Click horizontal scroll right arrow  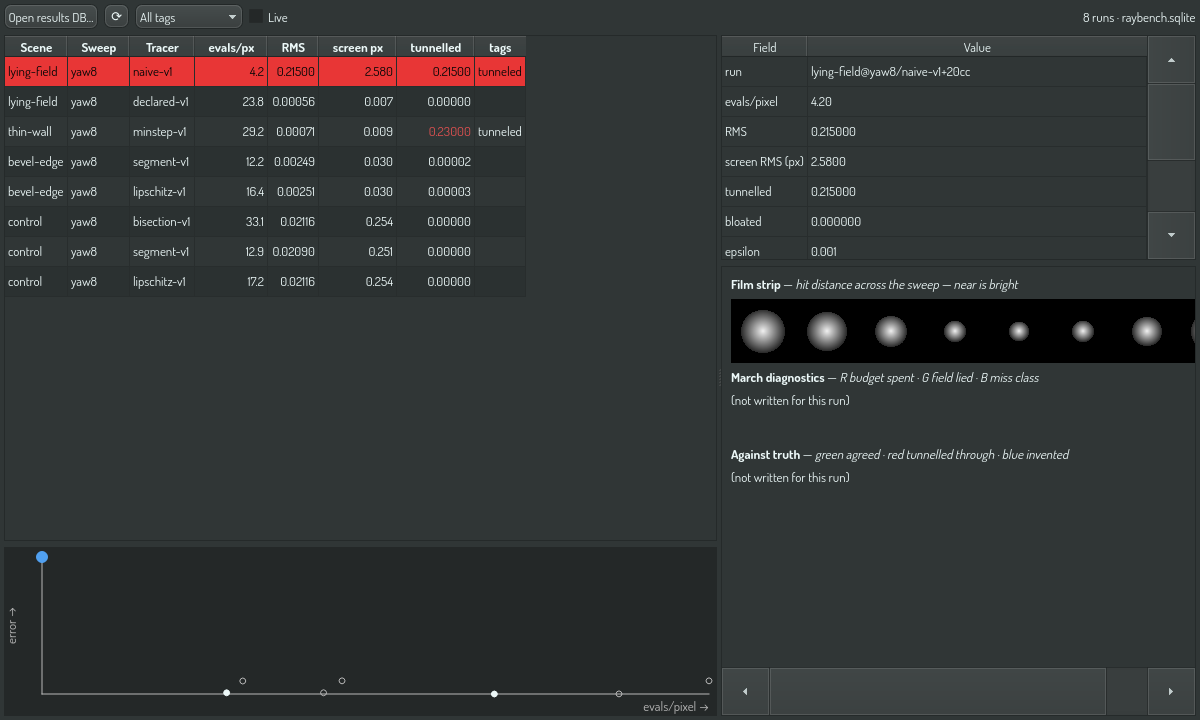tap(1171, 691)
